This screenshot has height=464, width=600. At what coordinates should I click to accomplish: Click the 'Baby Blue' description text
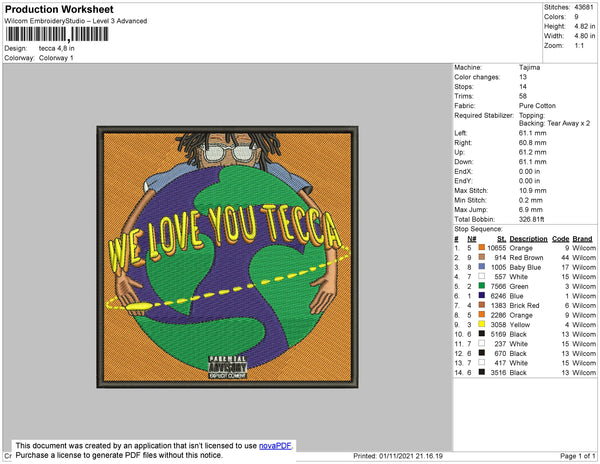(x=525, y=267)
